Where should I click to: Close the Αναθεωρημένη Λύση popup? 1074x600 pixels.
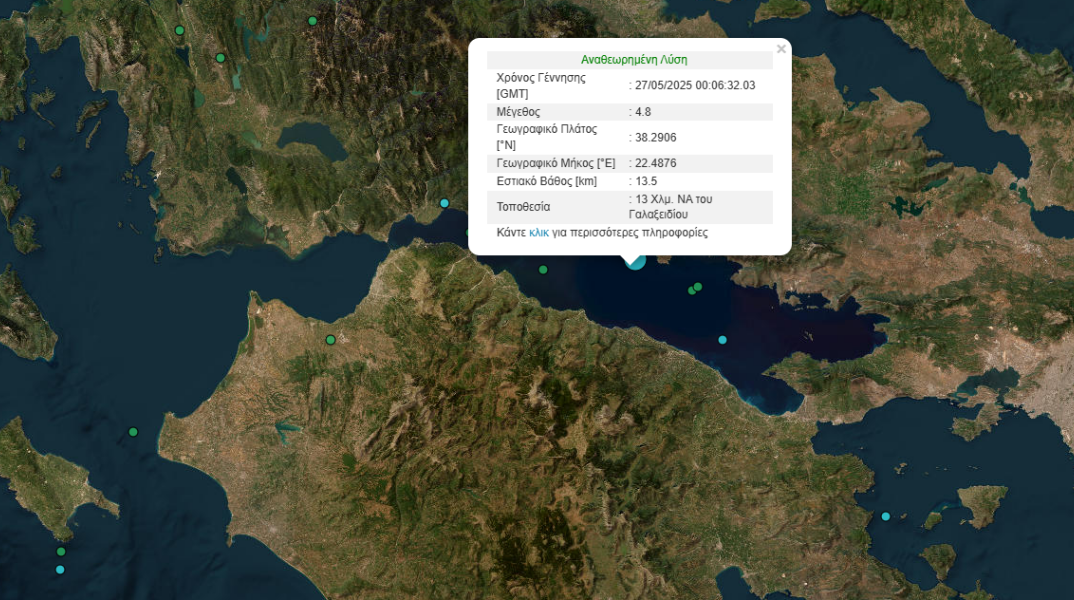(x=780, y=47)
